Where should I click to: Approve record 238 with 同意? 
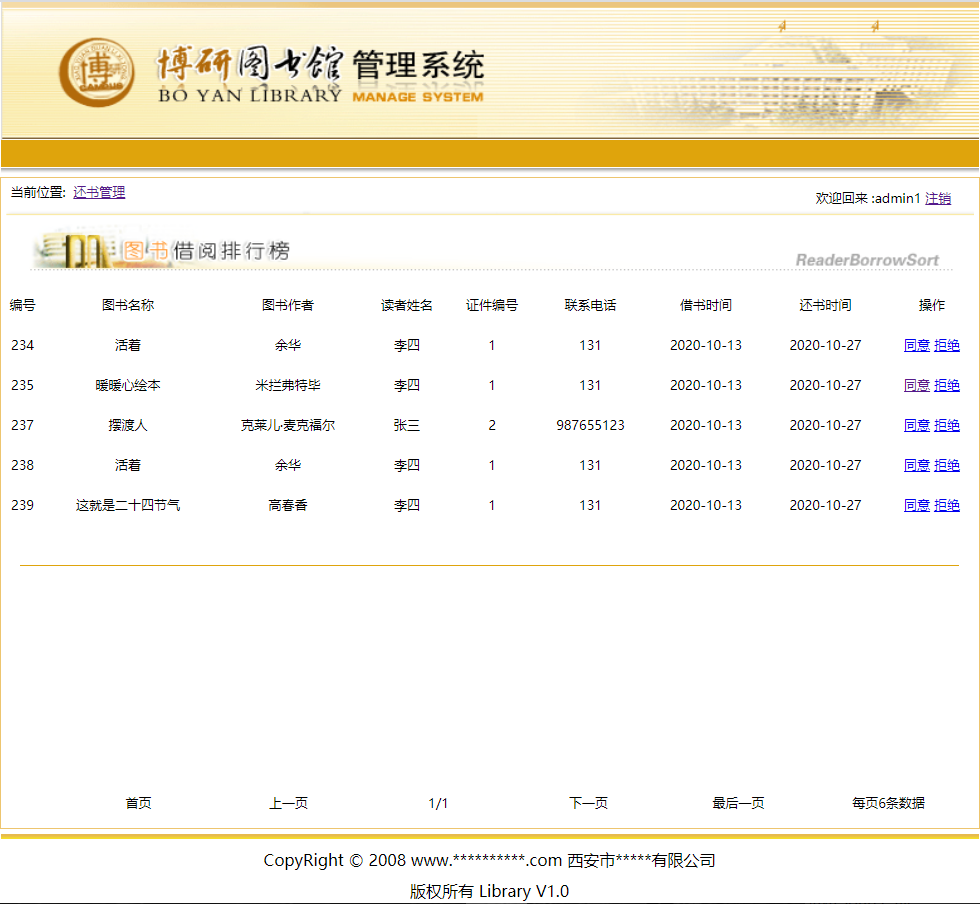916,465
